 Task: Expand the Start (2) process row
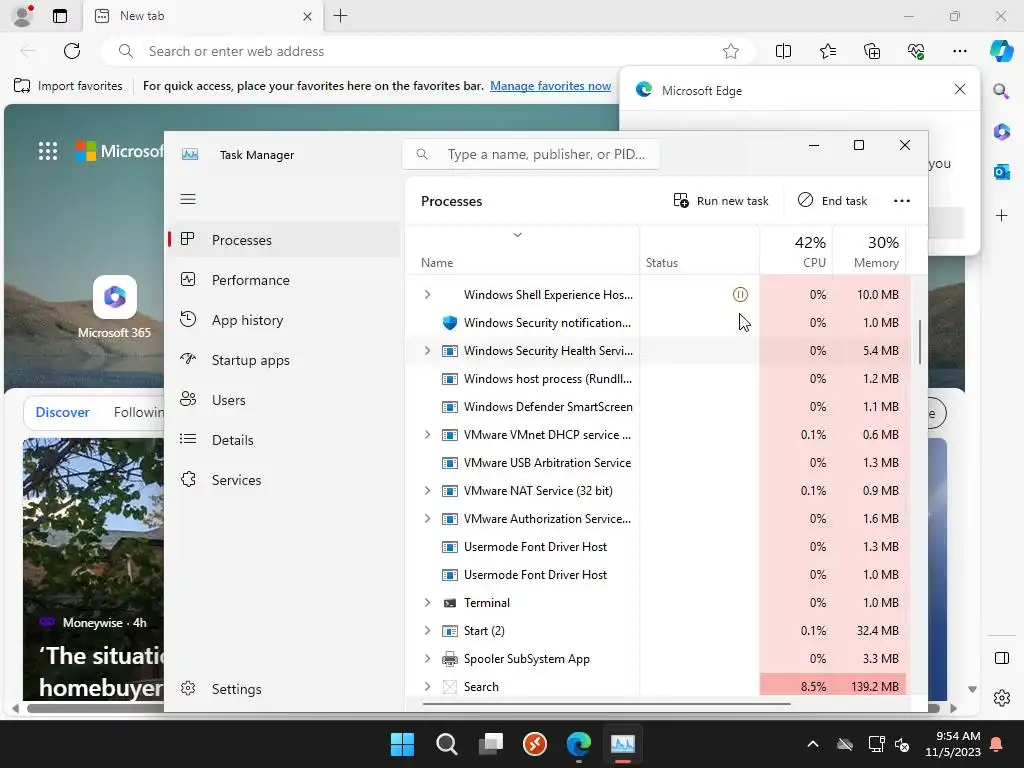tap(427, 631)
